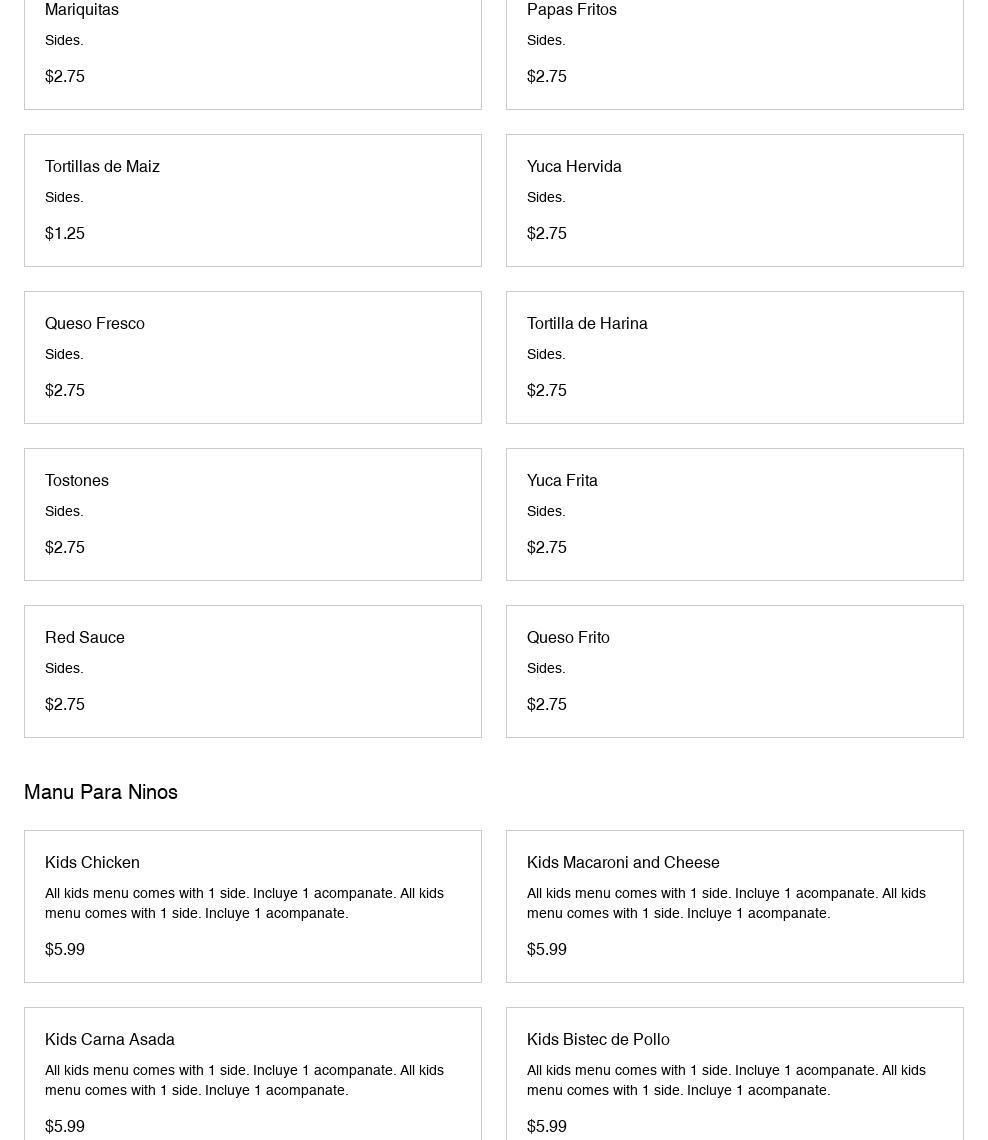Select Kids Macaroni and Cheese

pyautogui.click(x=734, y=906)
